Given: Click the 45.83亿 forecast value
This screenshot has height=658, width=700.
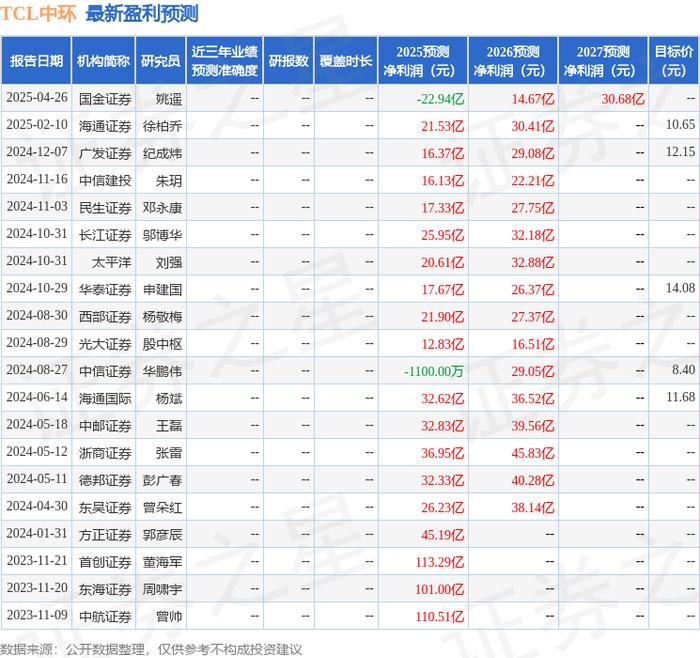Looking at the screenshot, I should pyautogui.click(x=533, y=453).
